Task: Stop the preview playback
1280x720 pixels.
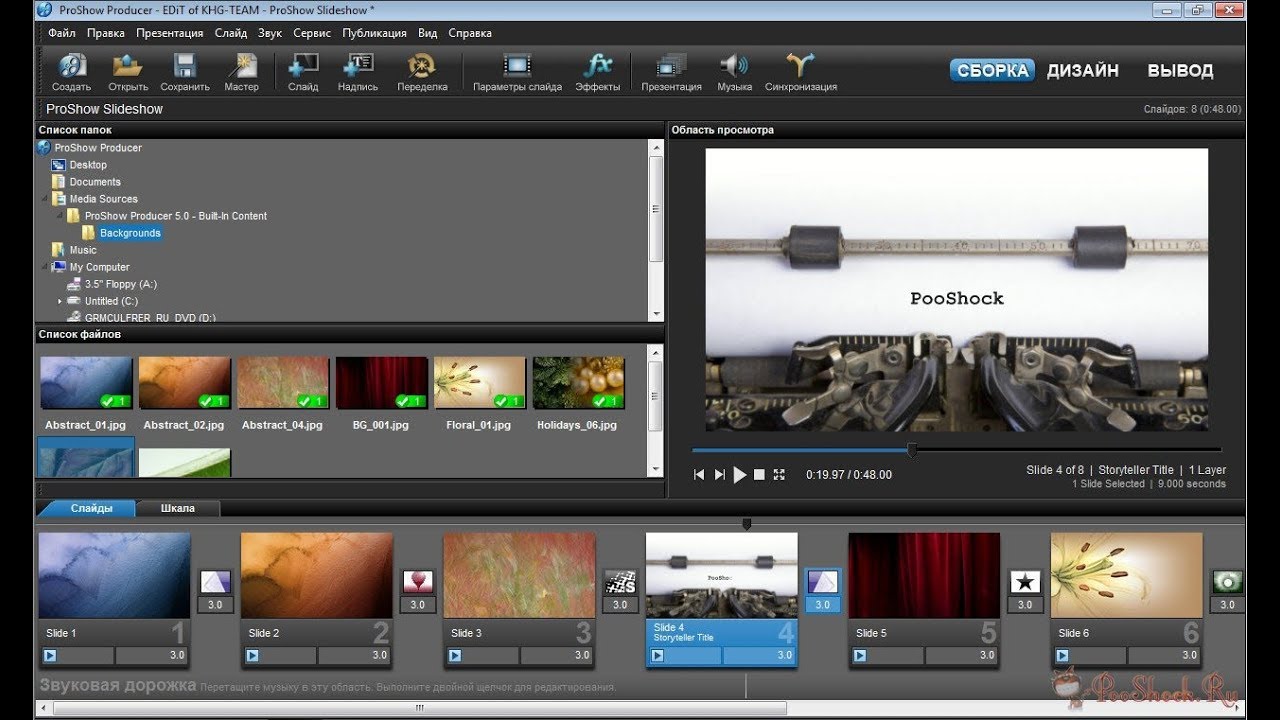Action: (x=759, y=475)
